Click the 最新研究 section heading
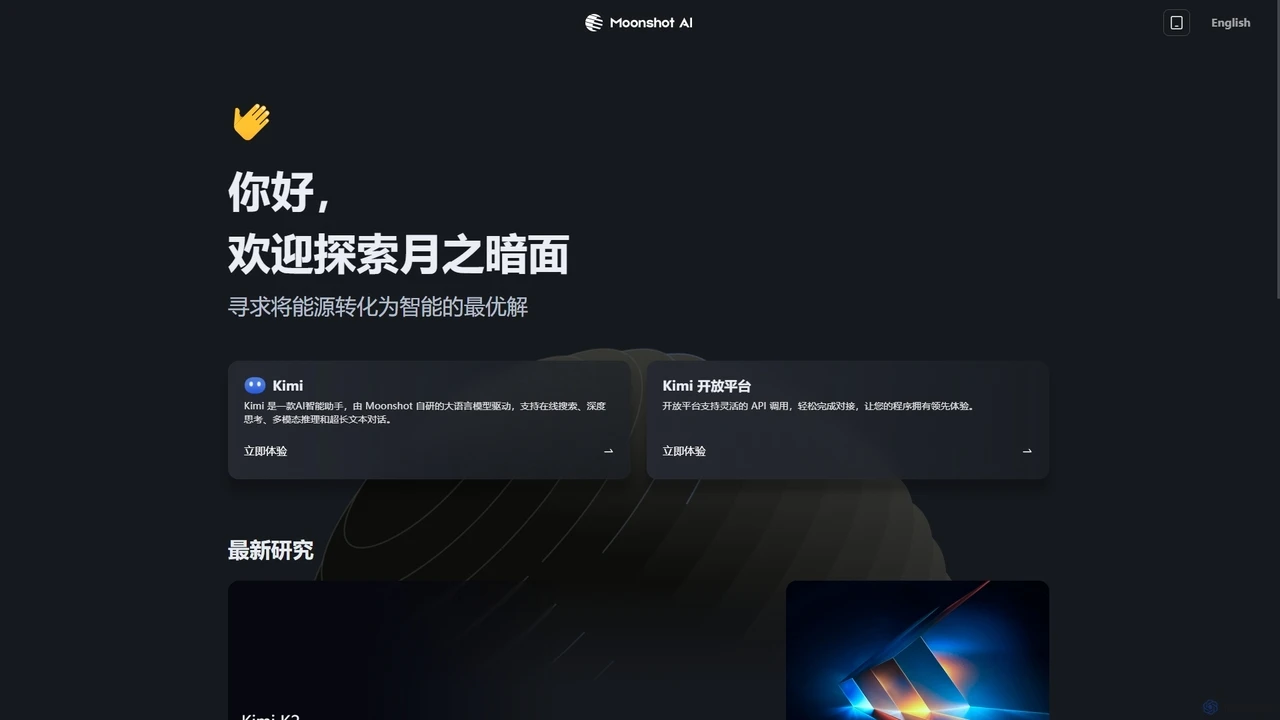This screenshot has width=1280, height=720. point(271,550)
